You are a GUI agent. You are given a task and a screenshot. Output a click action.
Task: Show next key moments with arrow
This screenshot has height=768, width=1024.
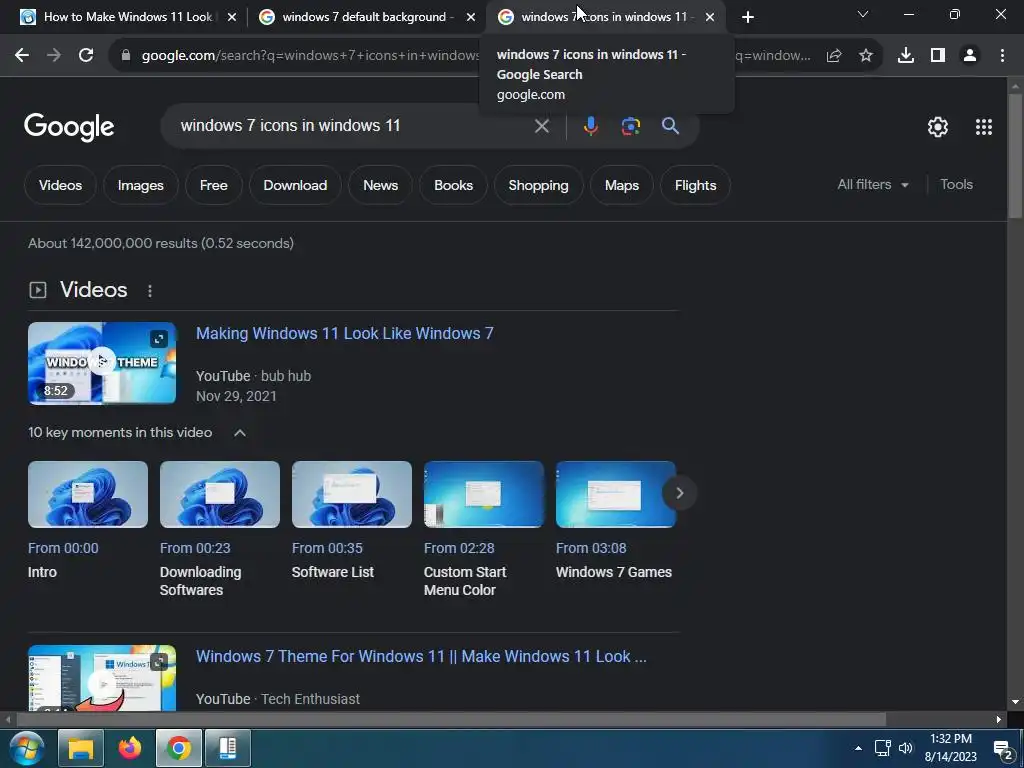click(x=679, y=493)
